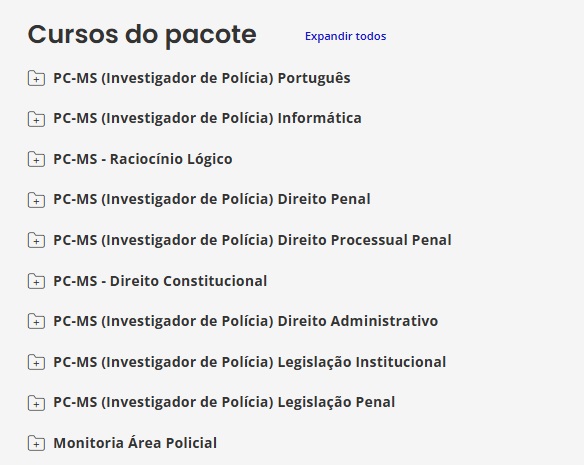Select the Direito Penal course title

click(x=212, y=199)
